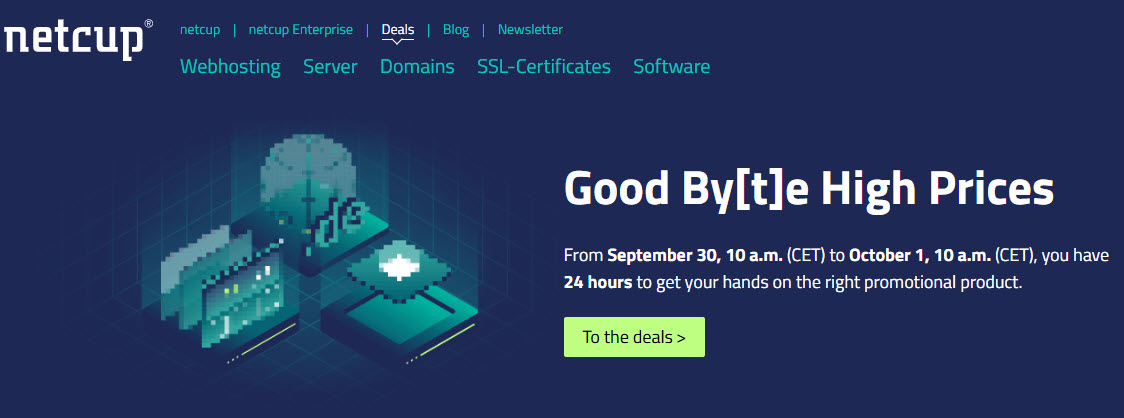Viewport: 1124px width, 418px height.
Task: Click the netcup logo
Action: point(77,39)
